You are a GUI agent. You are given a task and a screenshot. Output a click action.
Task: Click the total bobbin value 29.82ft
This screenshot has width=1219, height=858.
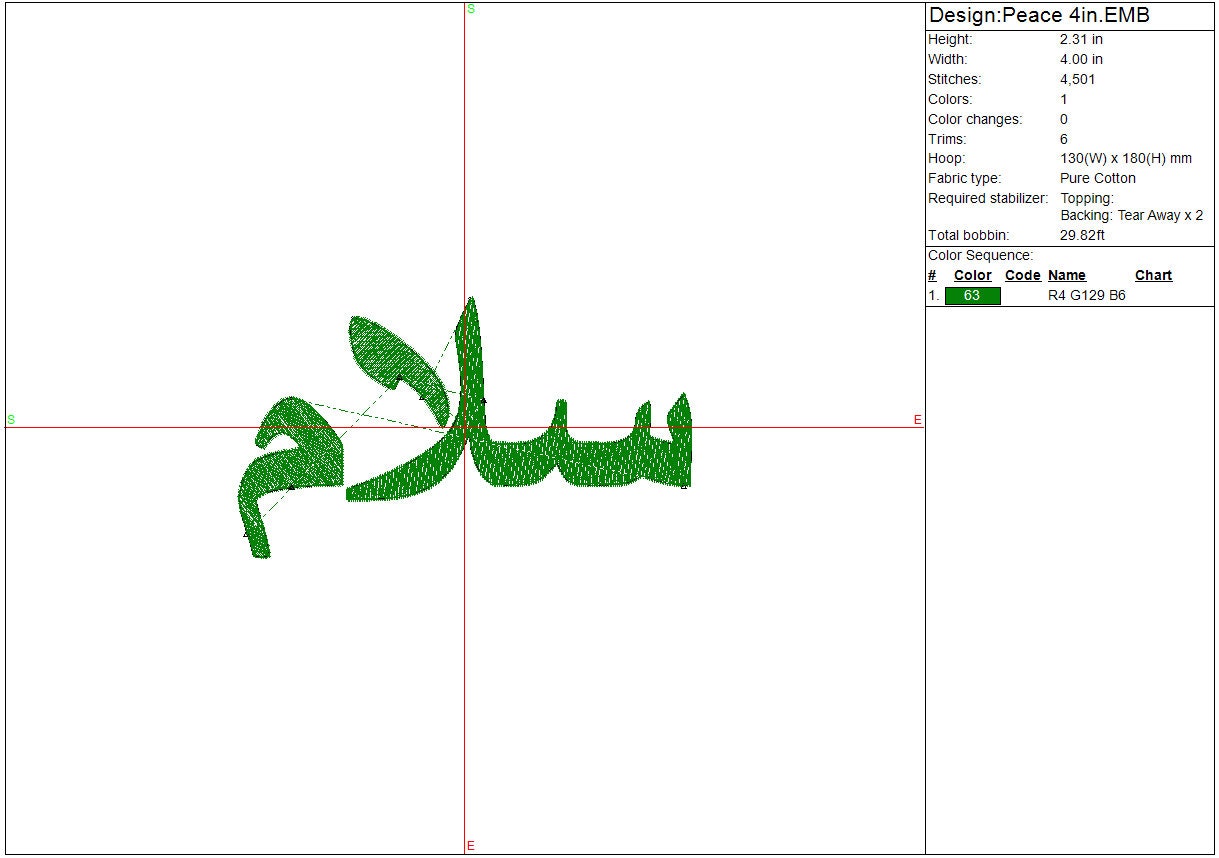[1082, 236]
